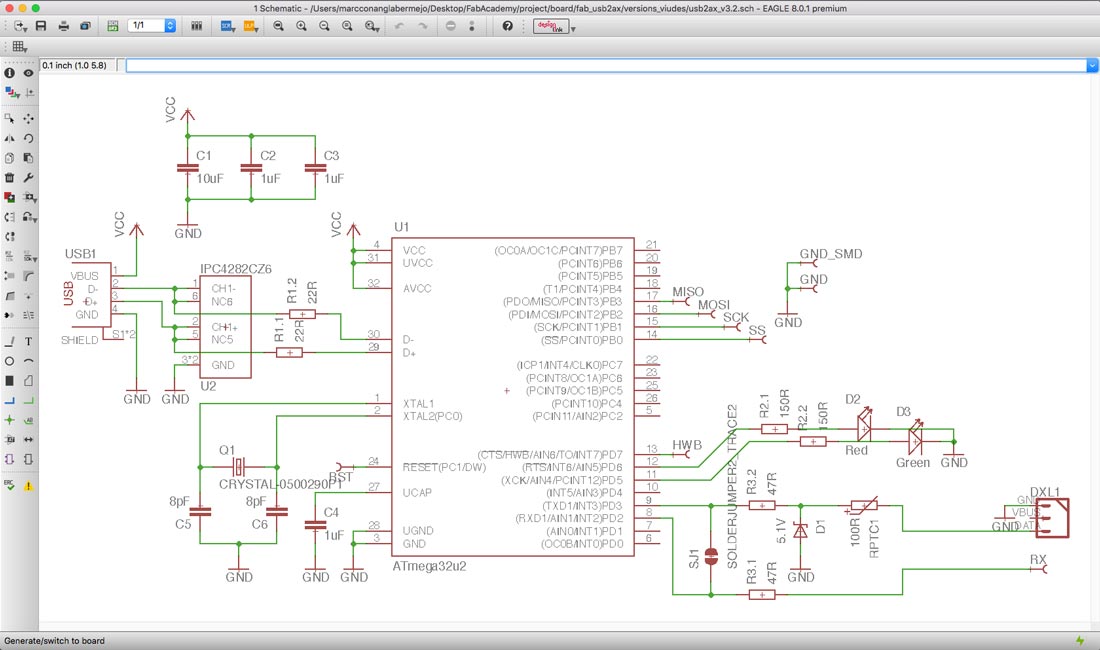The image size is (1100, 650).
Task: Click the IPC4282CZ6 component label
Action: 236,269
